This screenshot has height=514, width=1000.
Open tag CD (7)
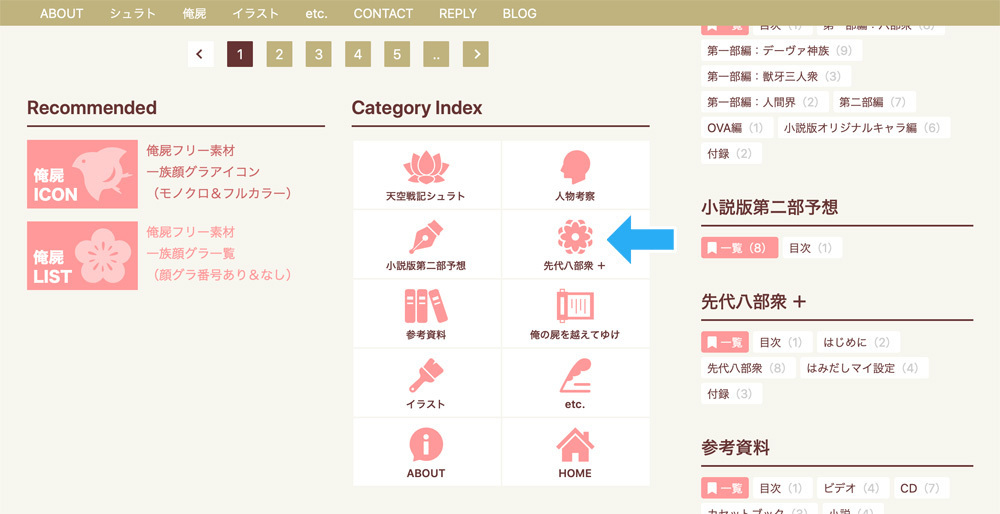pyautogui.click(x=922, y=488)
